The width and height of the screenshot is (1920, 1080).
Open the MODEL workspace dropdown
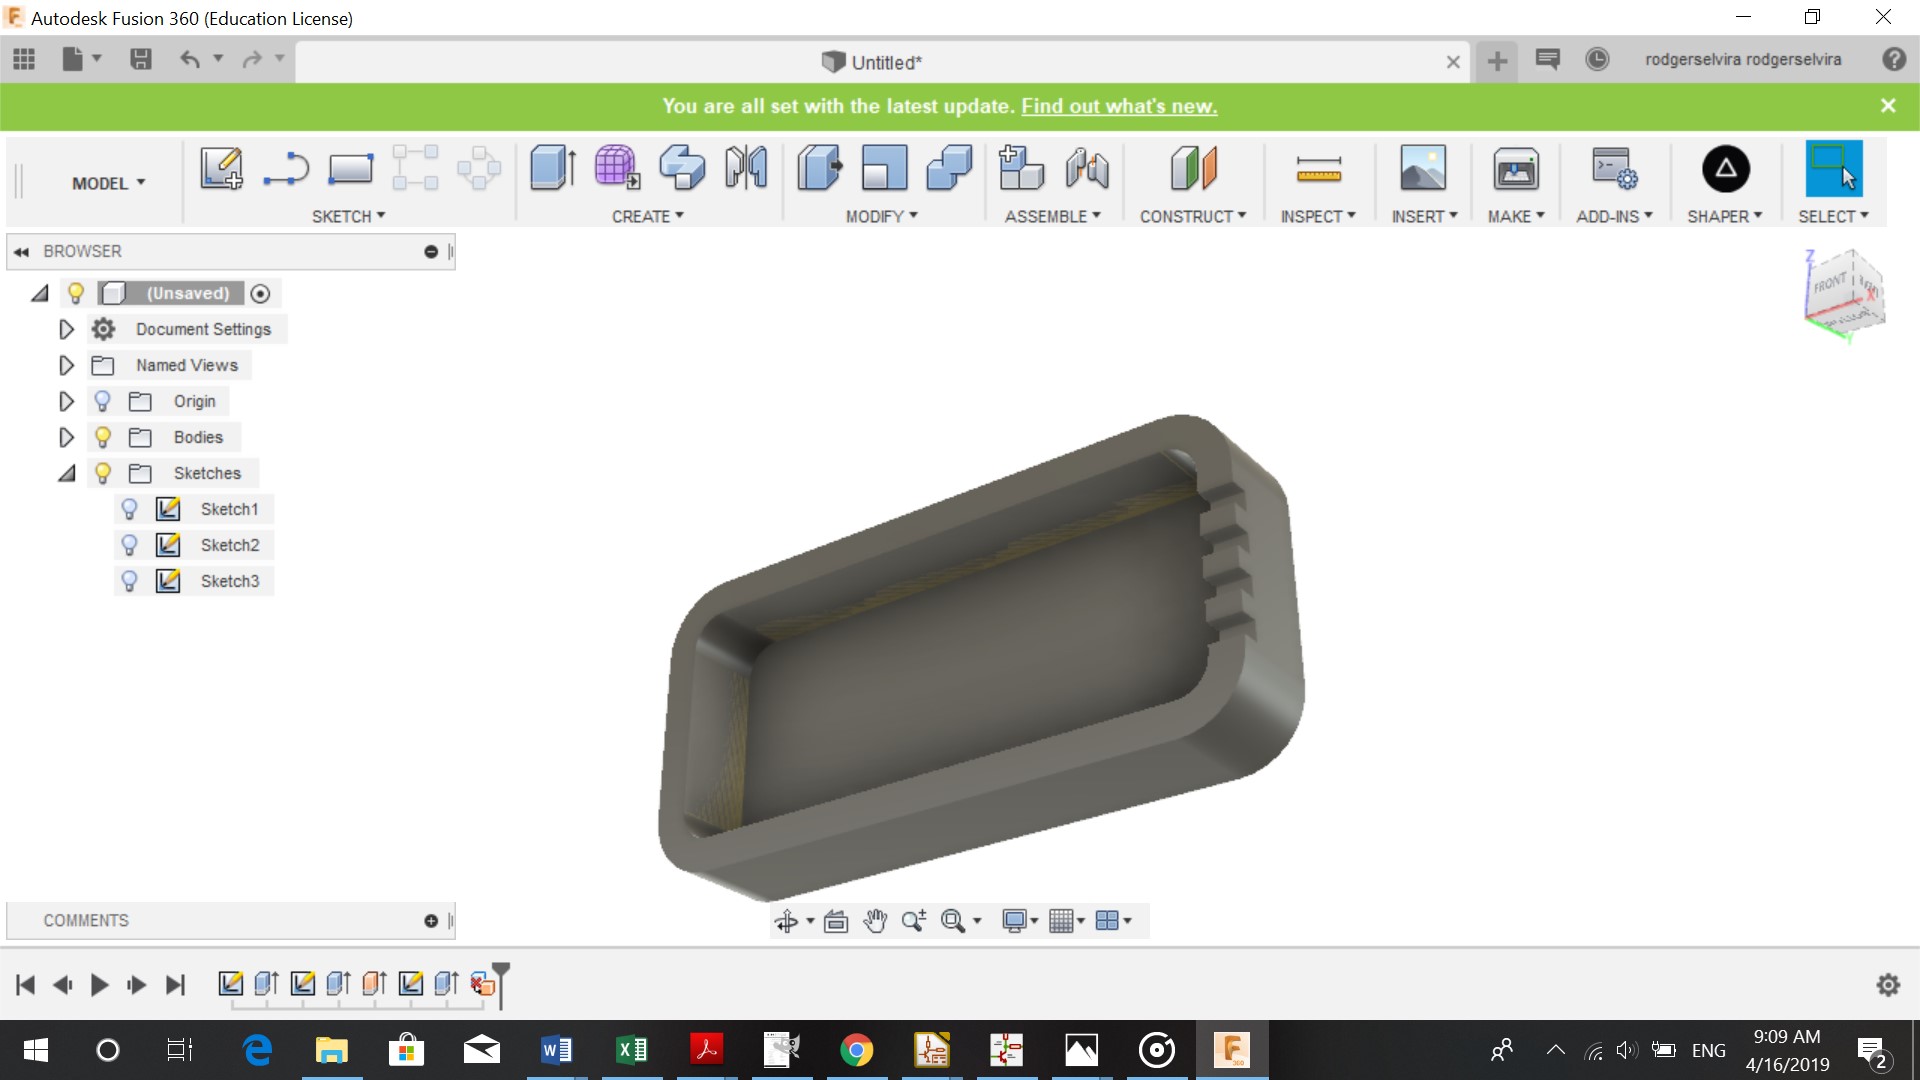point(108,183)
